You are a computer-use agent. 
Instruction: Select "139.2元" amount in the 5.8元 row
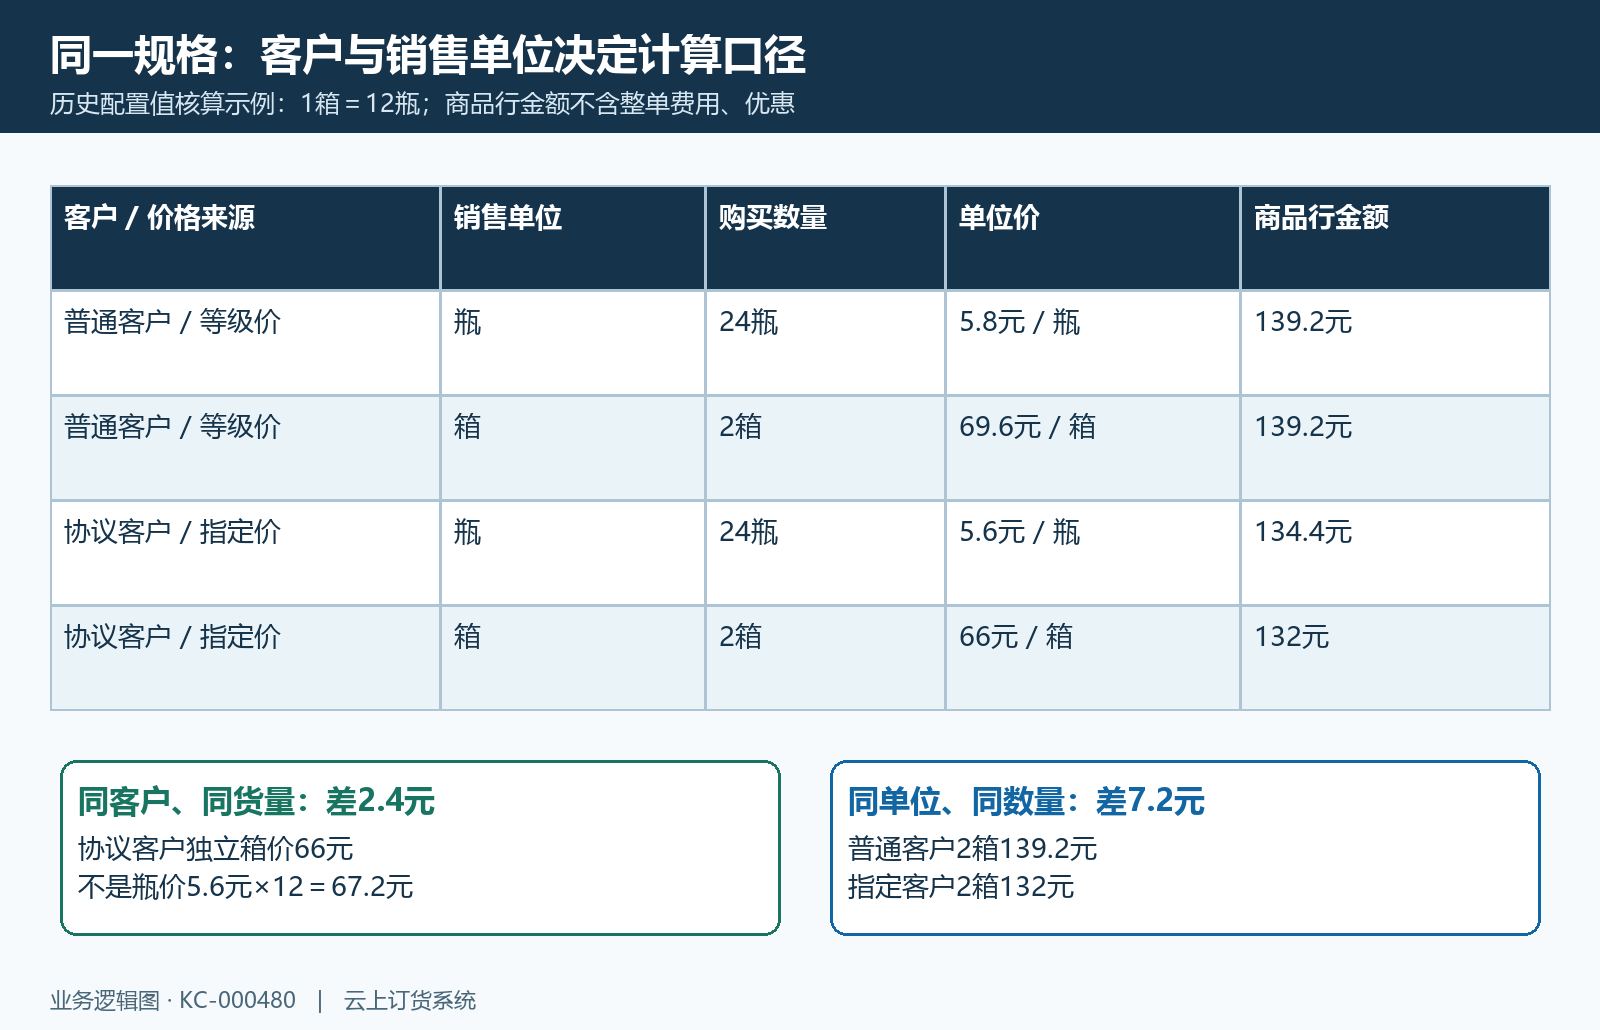click(x=1303, y=322)
